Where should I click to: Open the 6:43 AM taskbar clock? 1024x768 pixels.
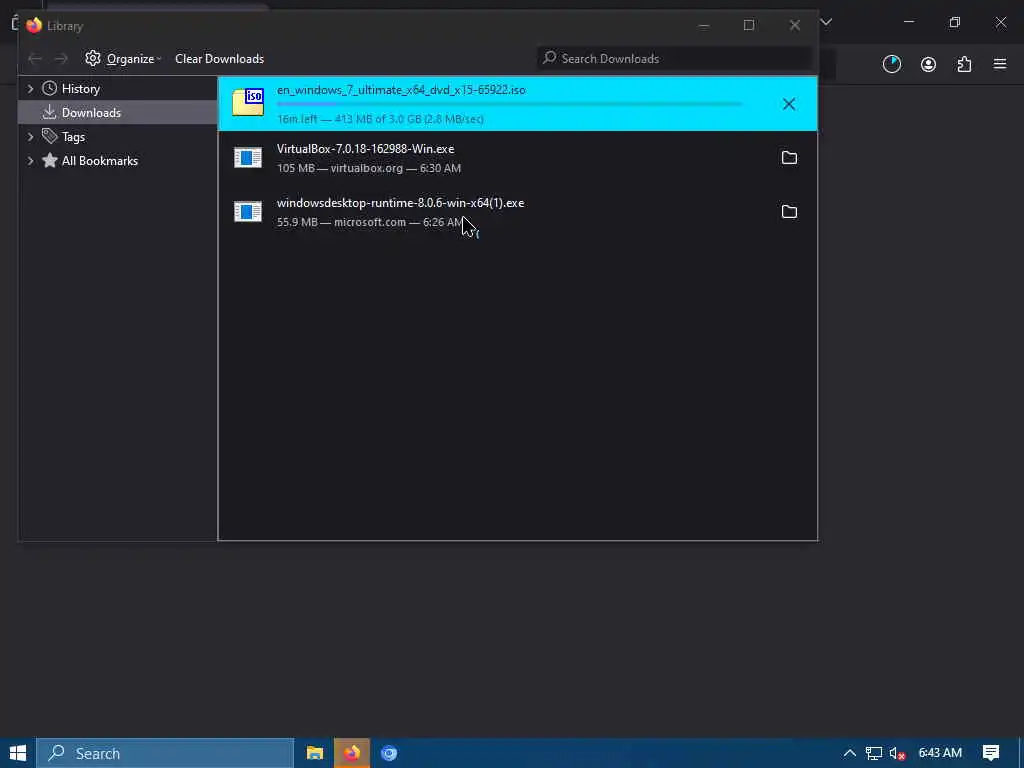[x=940, y=753]
